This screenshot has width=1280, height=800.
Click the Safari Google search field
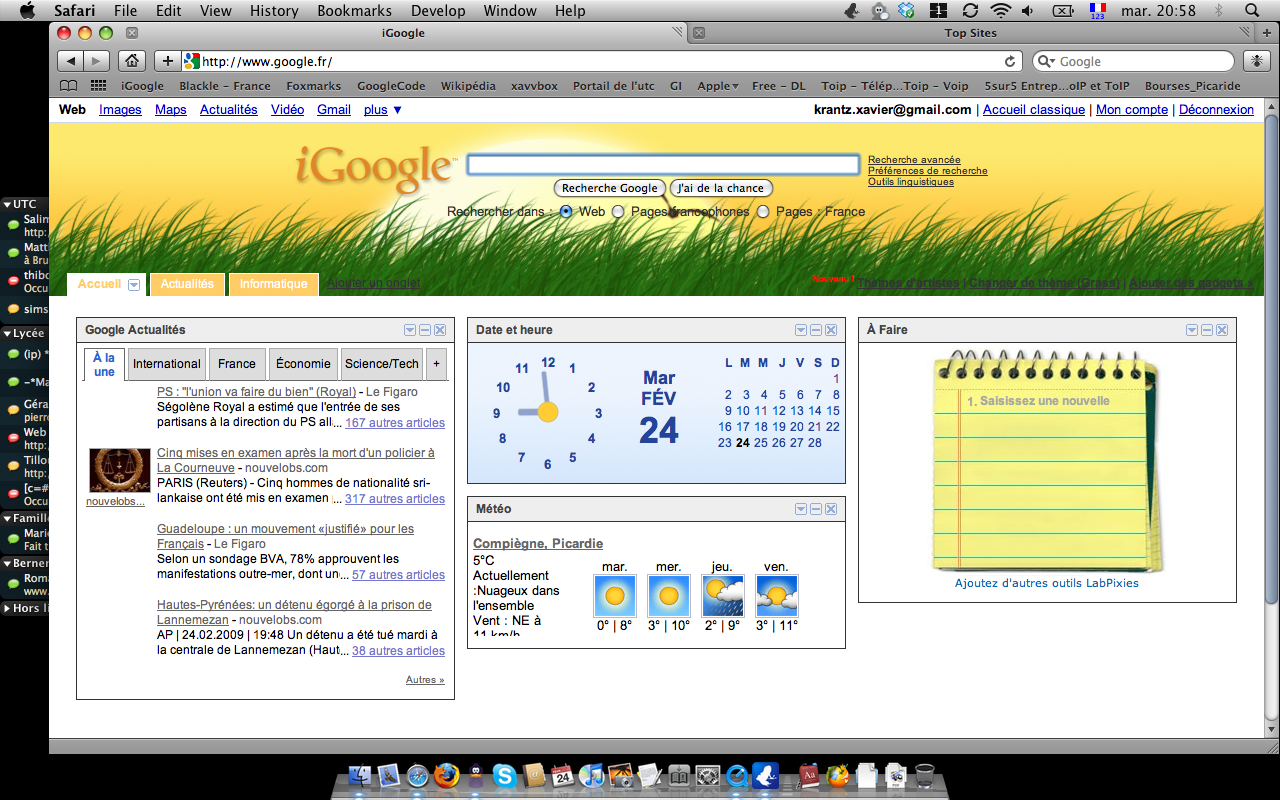point(1133,61)
